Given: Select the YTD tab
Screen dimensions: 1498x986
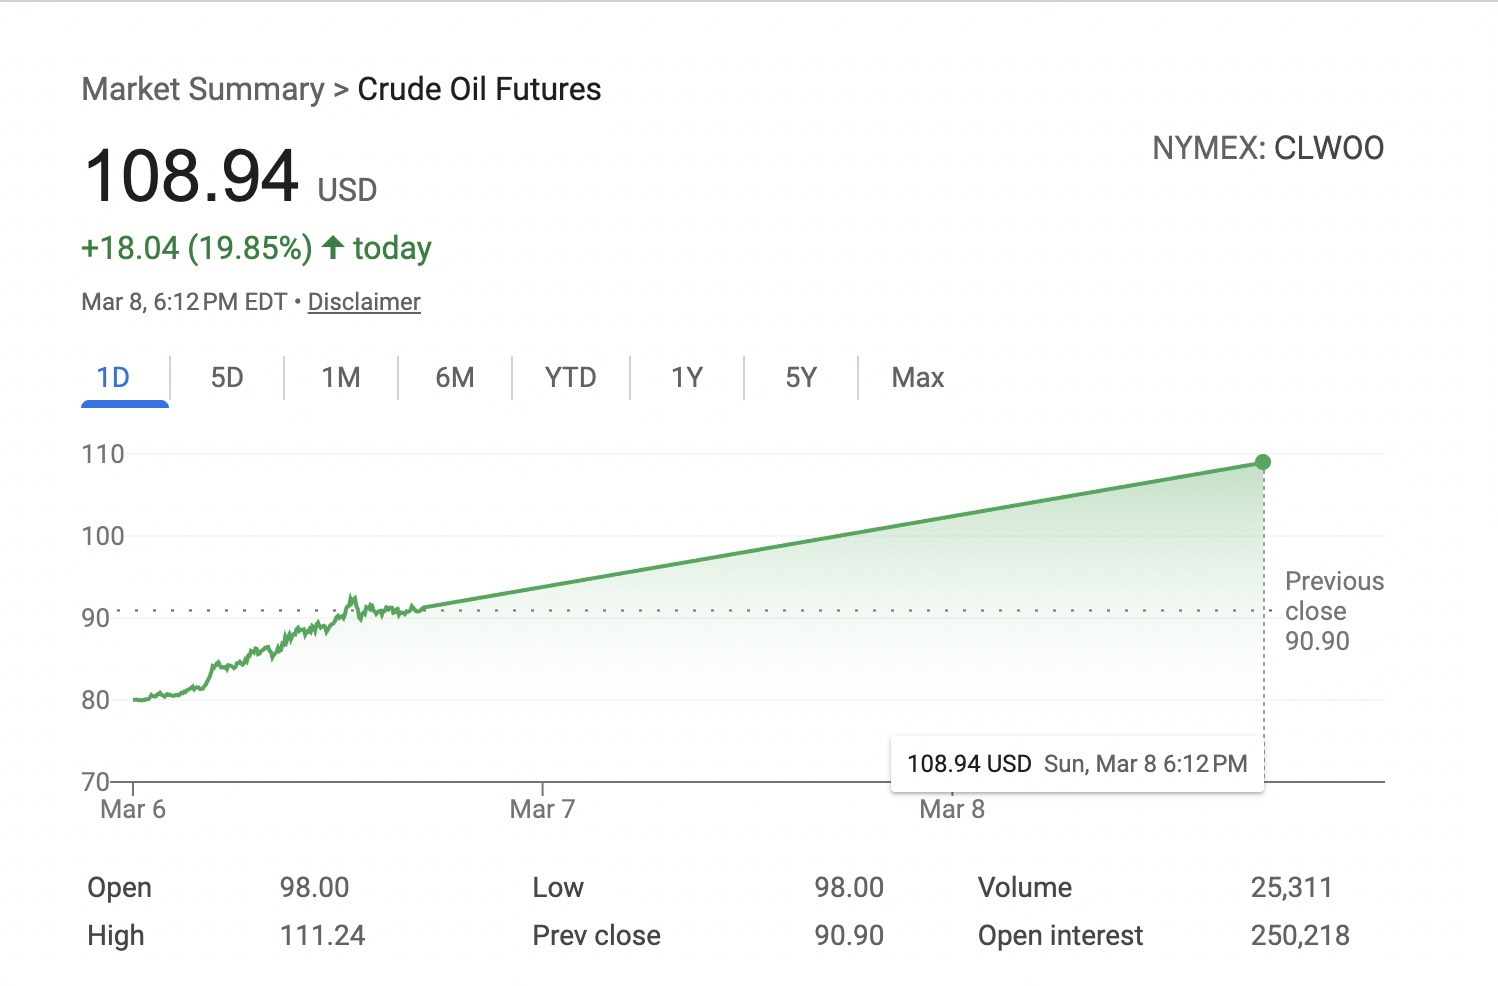Looking at the screenshot, I should 571,378.
